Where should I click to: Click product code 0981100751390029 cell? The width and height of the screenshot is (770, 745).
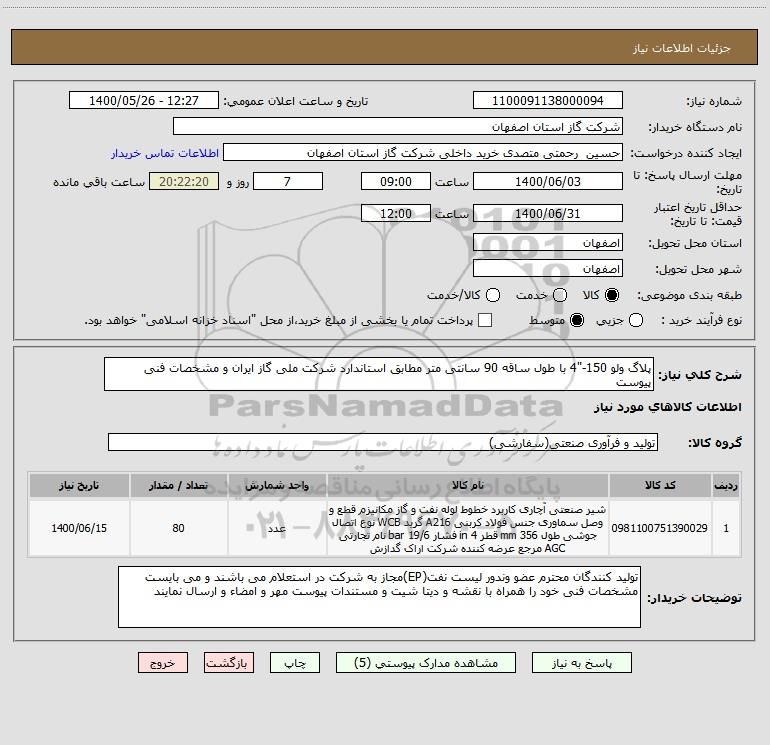[x=660, y=528]
